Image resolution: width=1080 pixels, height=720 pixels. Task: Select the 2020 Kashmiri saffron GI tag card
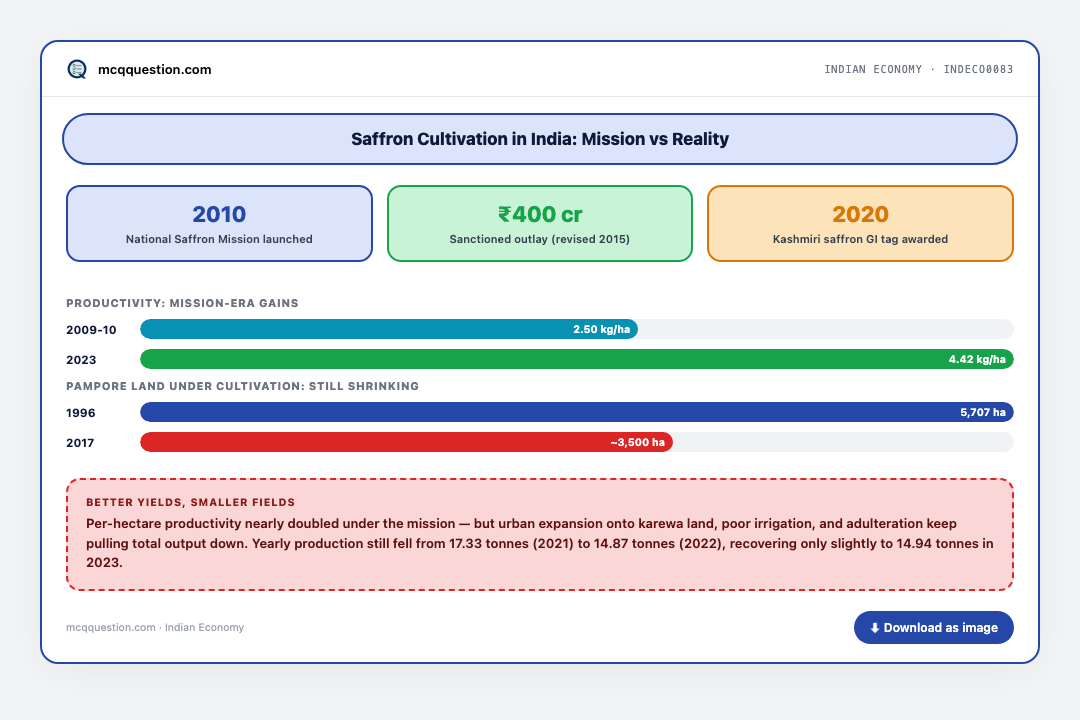tap(860, 223)
